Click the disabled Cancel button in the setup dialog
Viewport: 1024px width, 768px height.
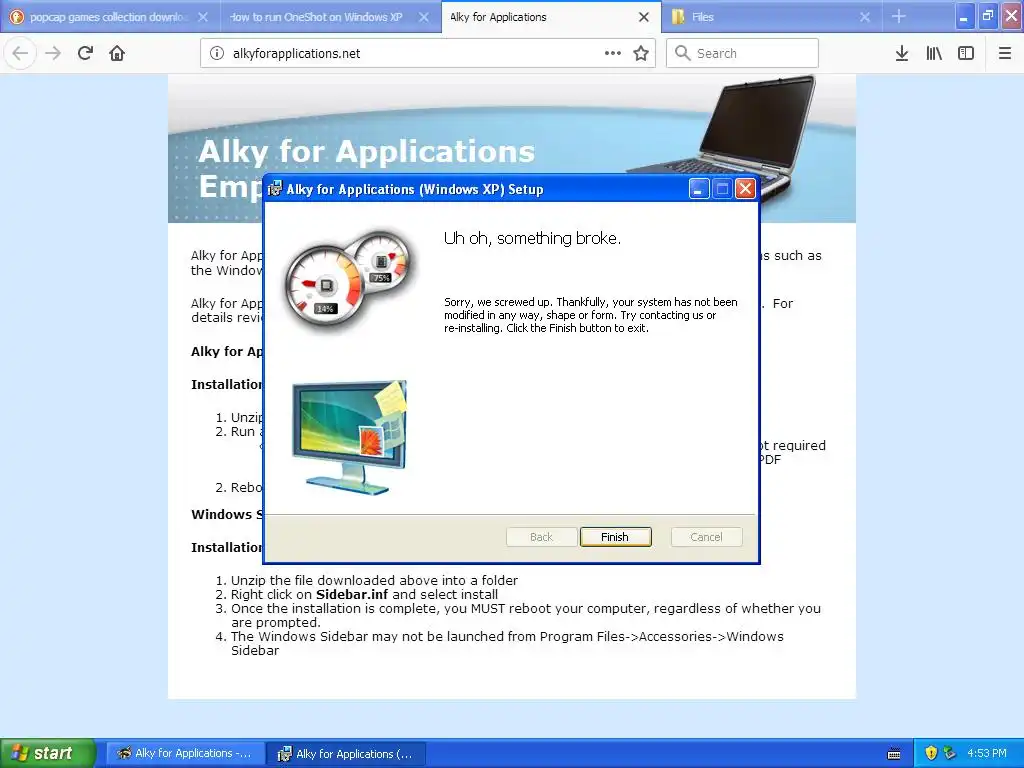706,537
